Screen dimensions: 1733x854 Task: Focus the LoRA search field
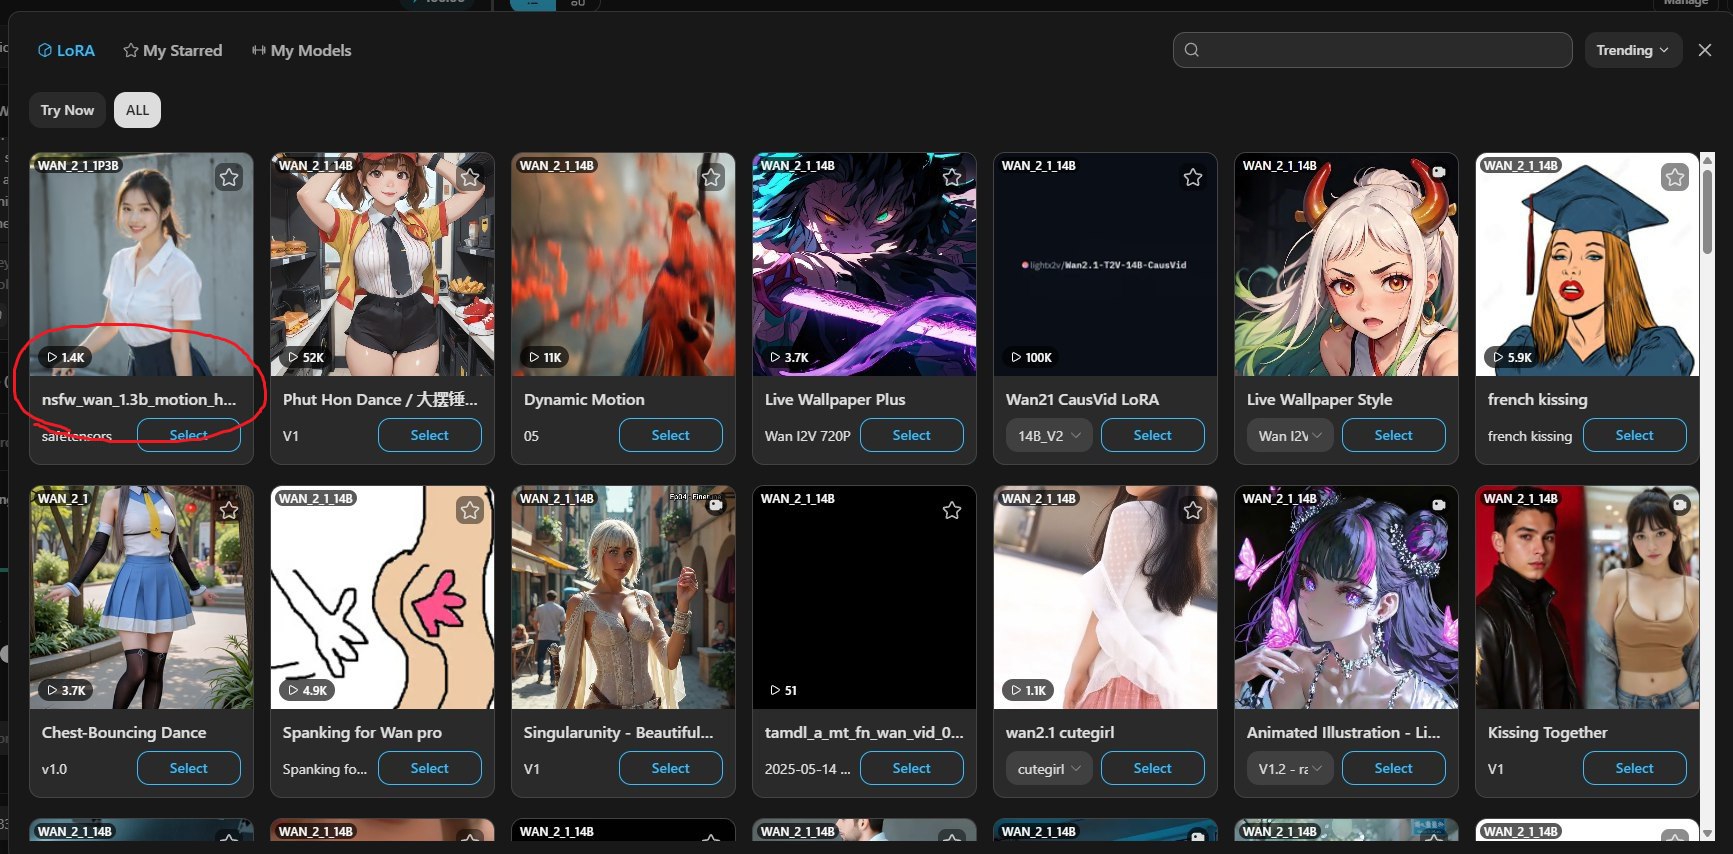1372,50
